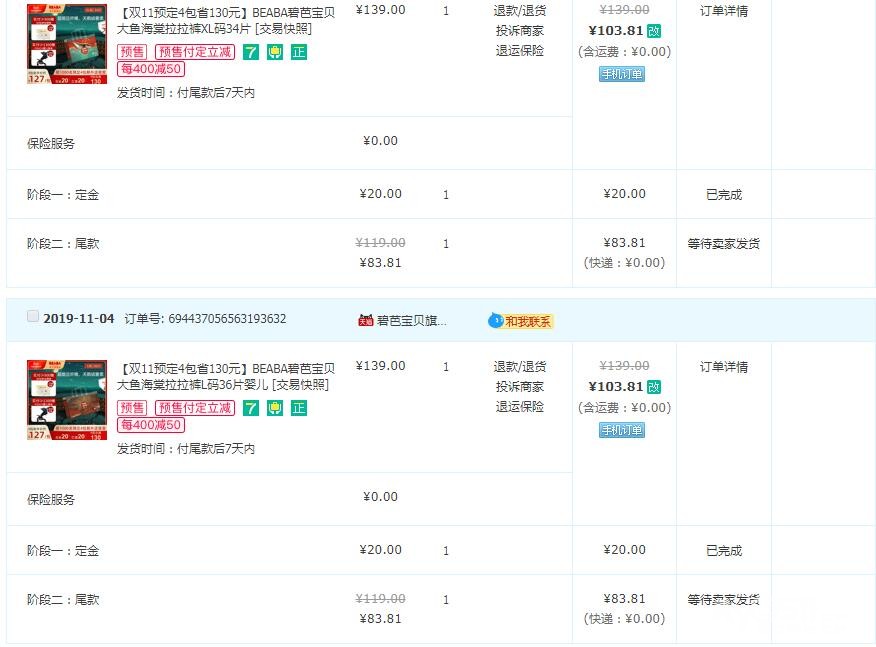The height and width of the screenshot is (647, 876).
Task: Click 退运保险 for the L码36片 order
Action: pyautogui.click(x=519, y=407)
